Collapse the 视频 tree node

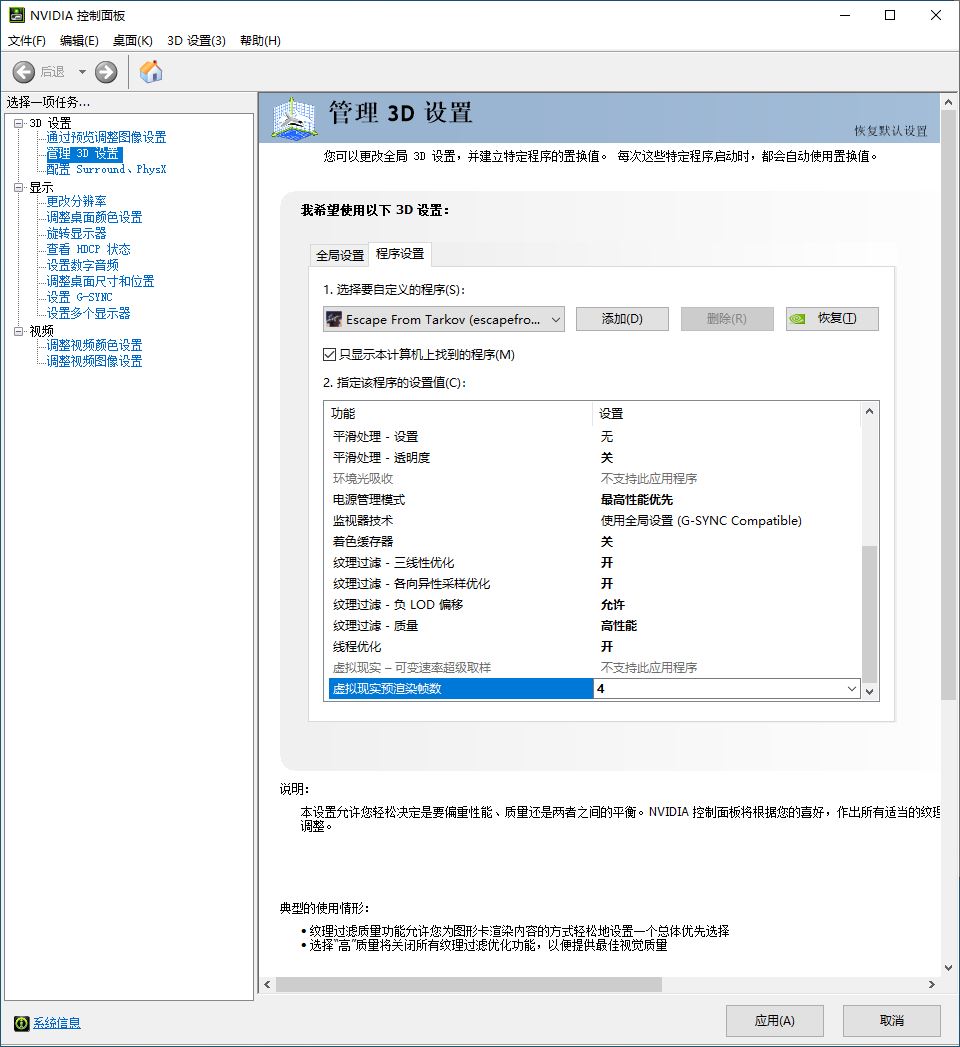(x=18, y=331)
